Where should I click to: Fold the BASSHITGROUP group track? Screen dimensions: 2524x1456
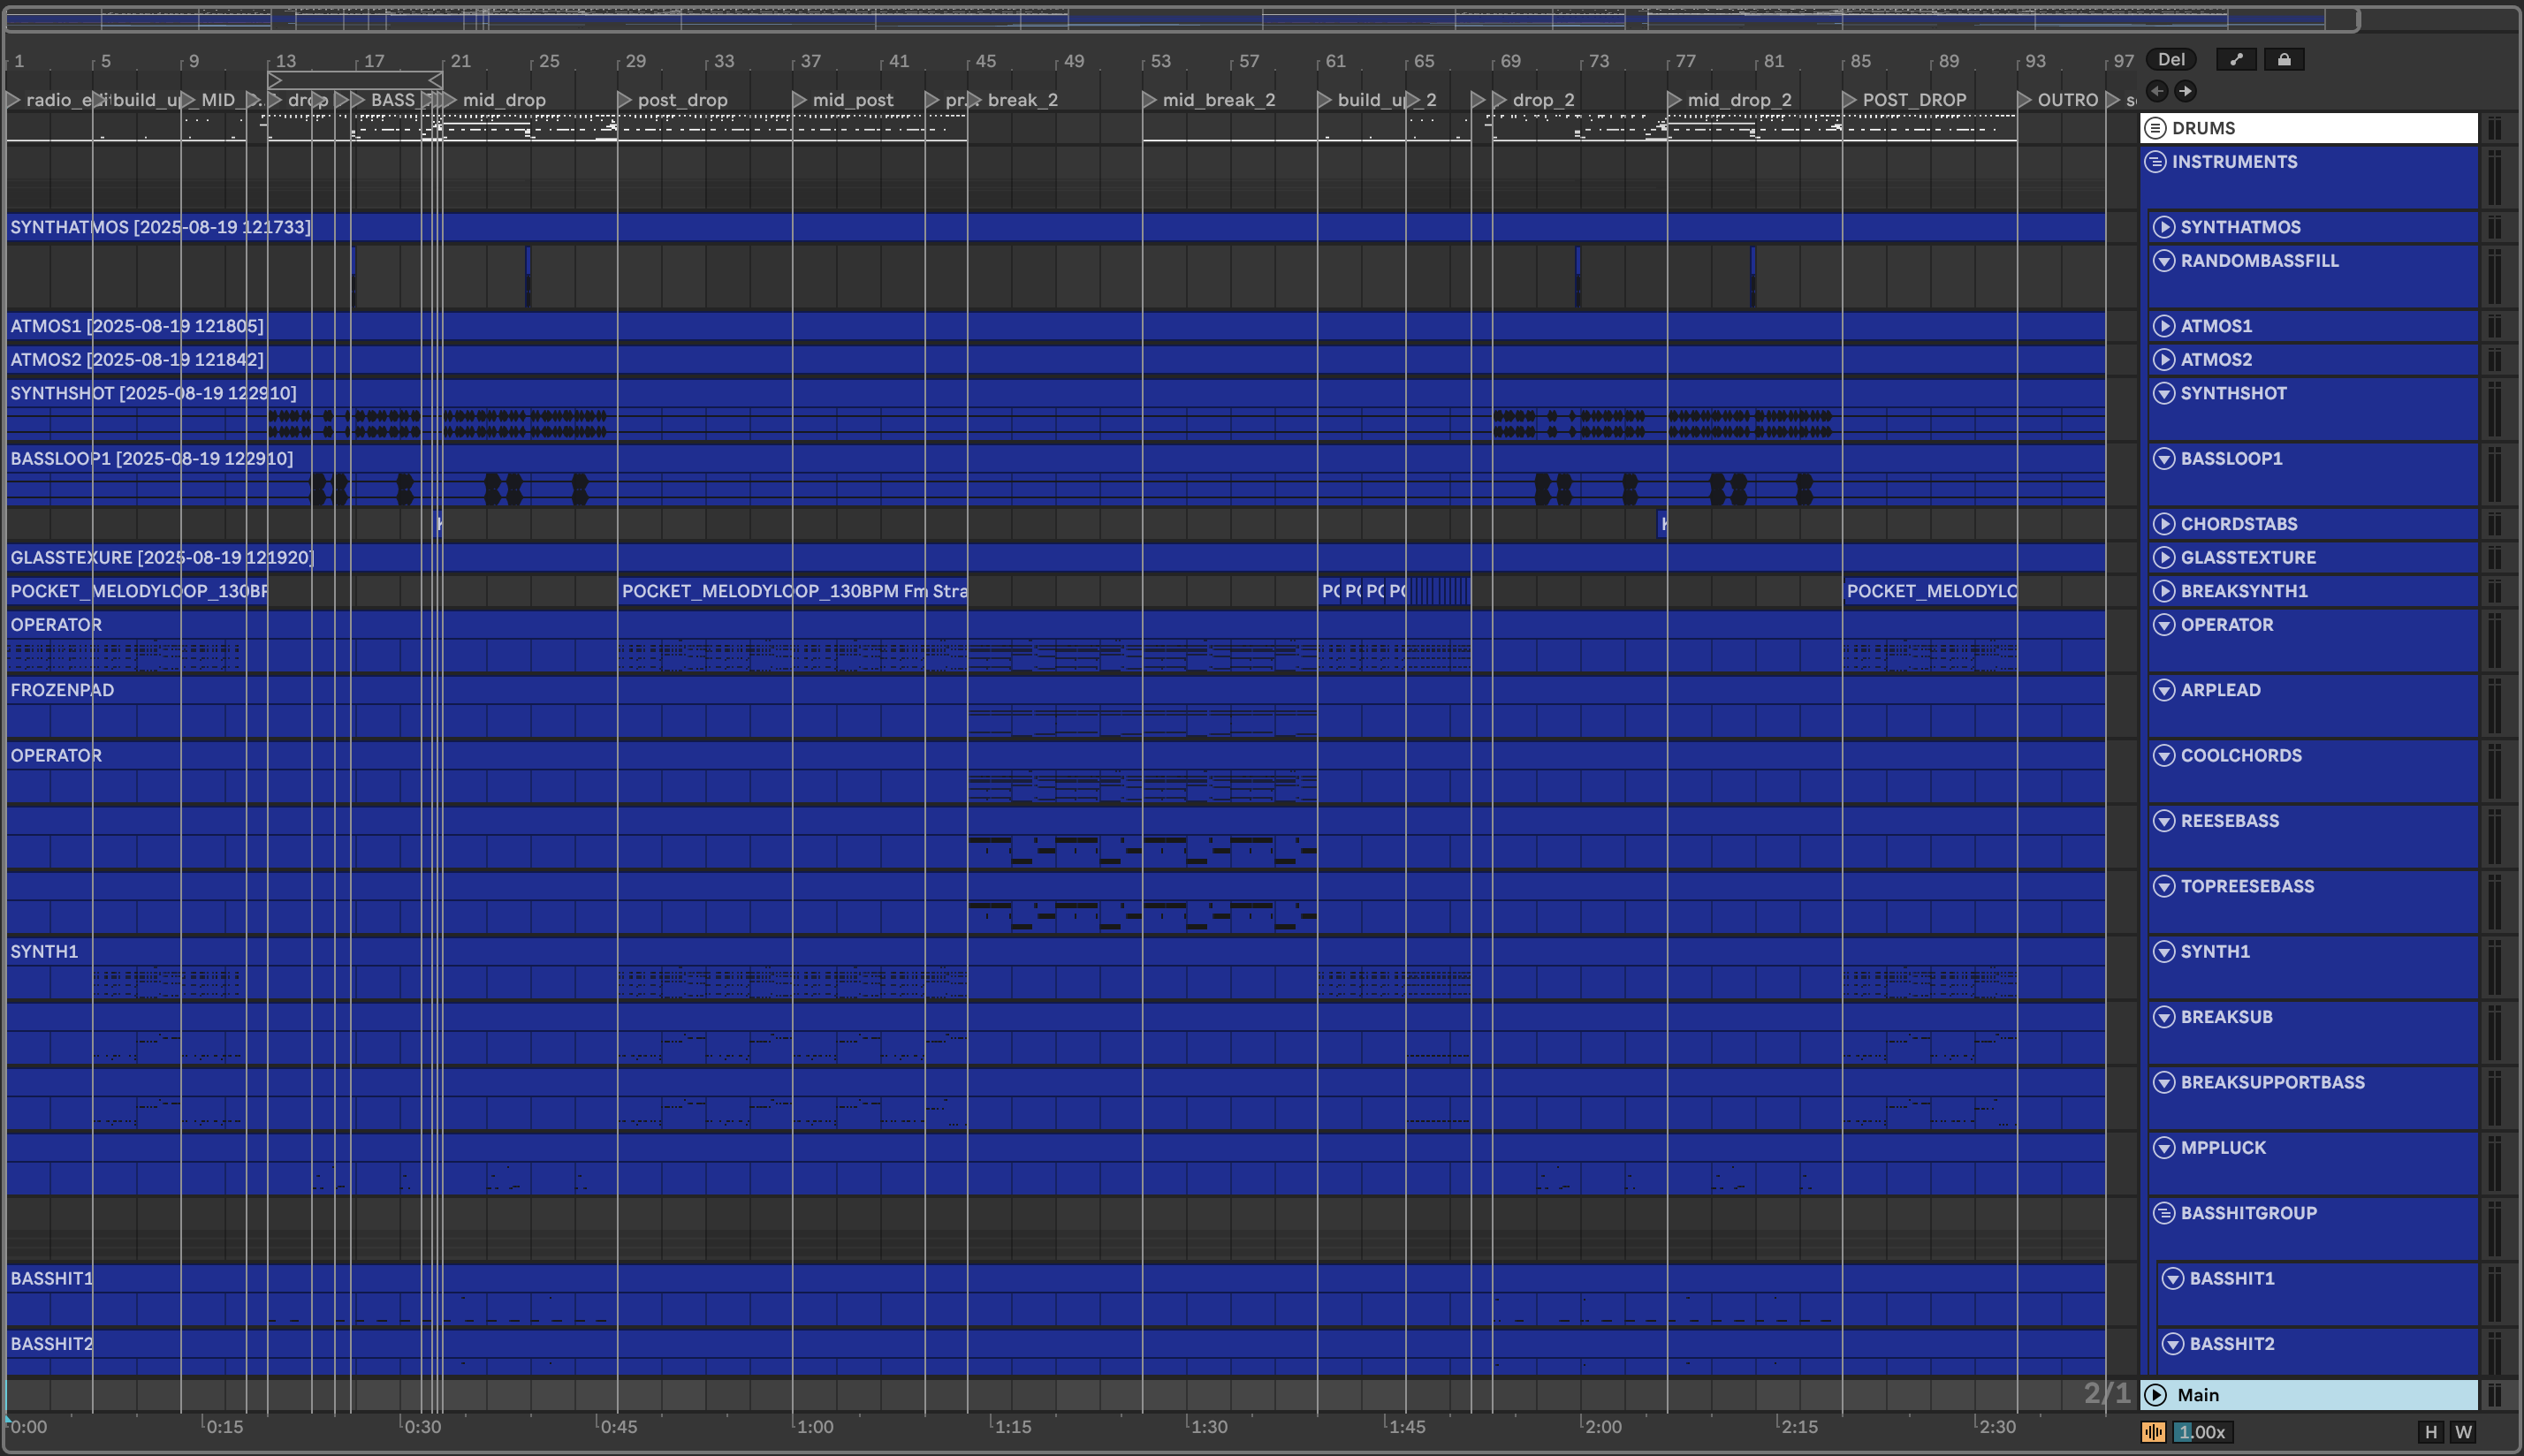(x=2164, y=1213)
